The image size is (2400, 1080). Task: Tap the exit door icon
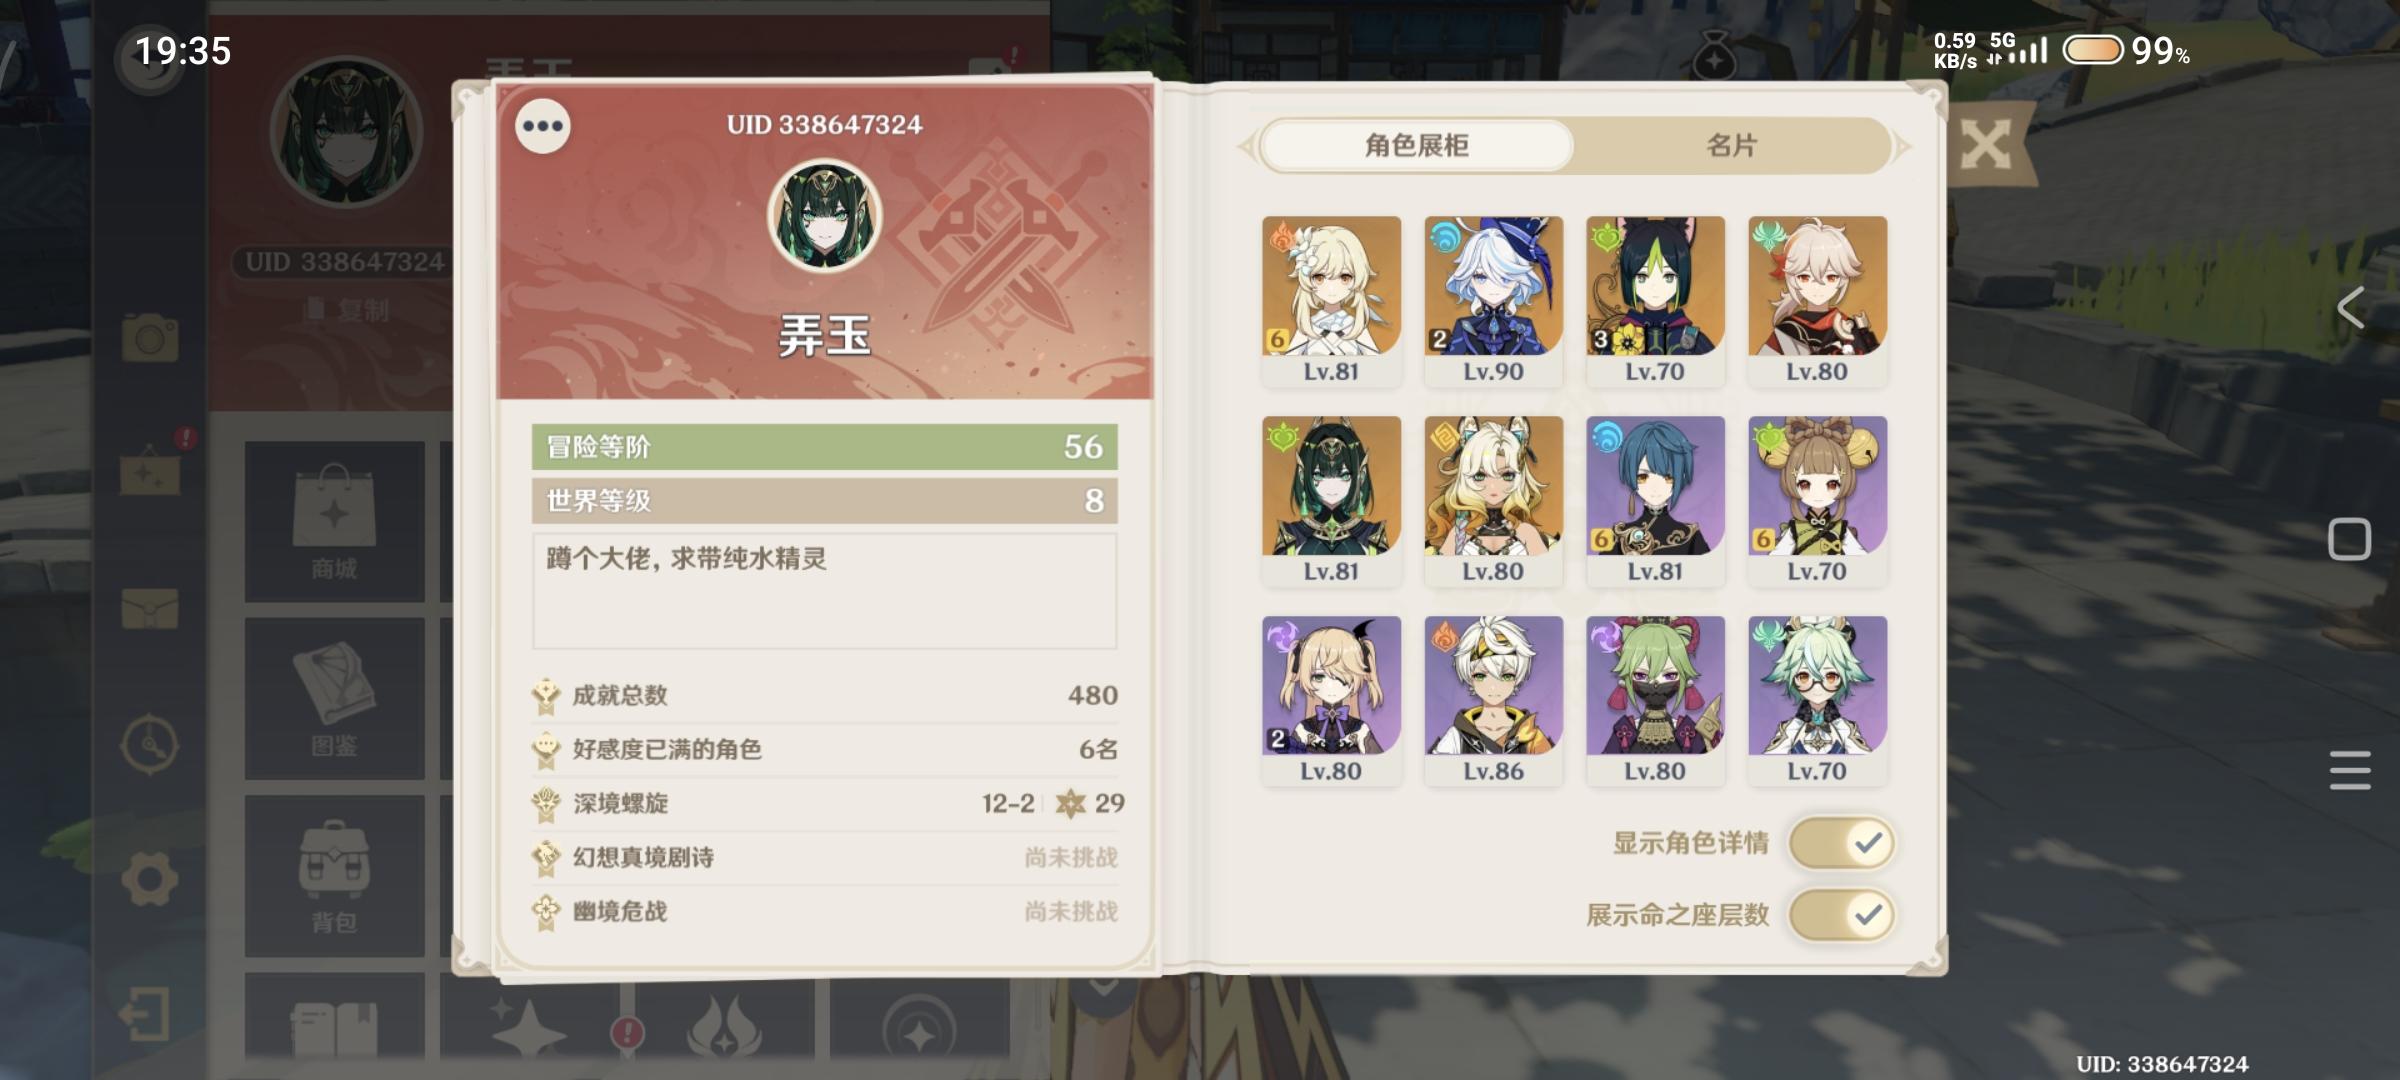click(144, 1014)
